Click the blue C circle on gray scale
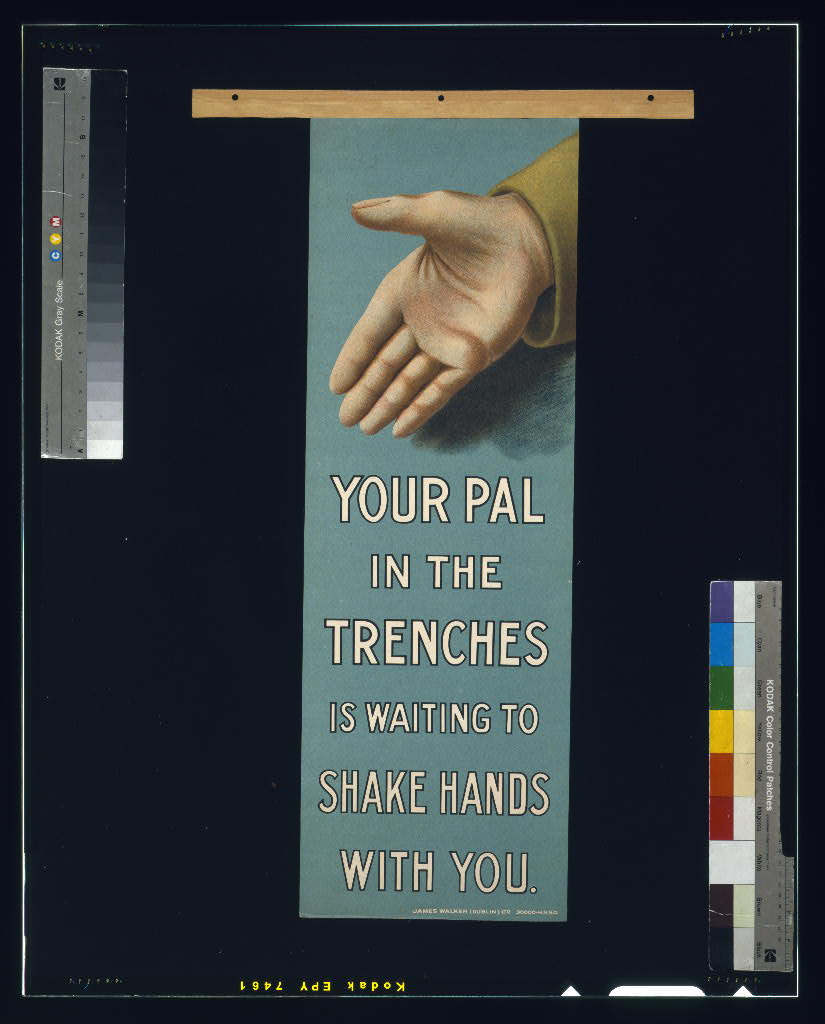Viewport: 825px width, 1024px height. (x=56, y=256)
